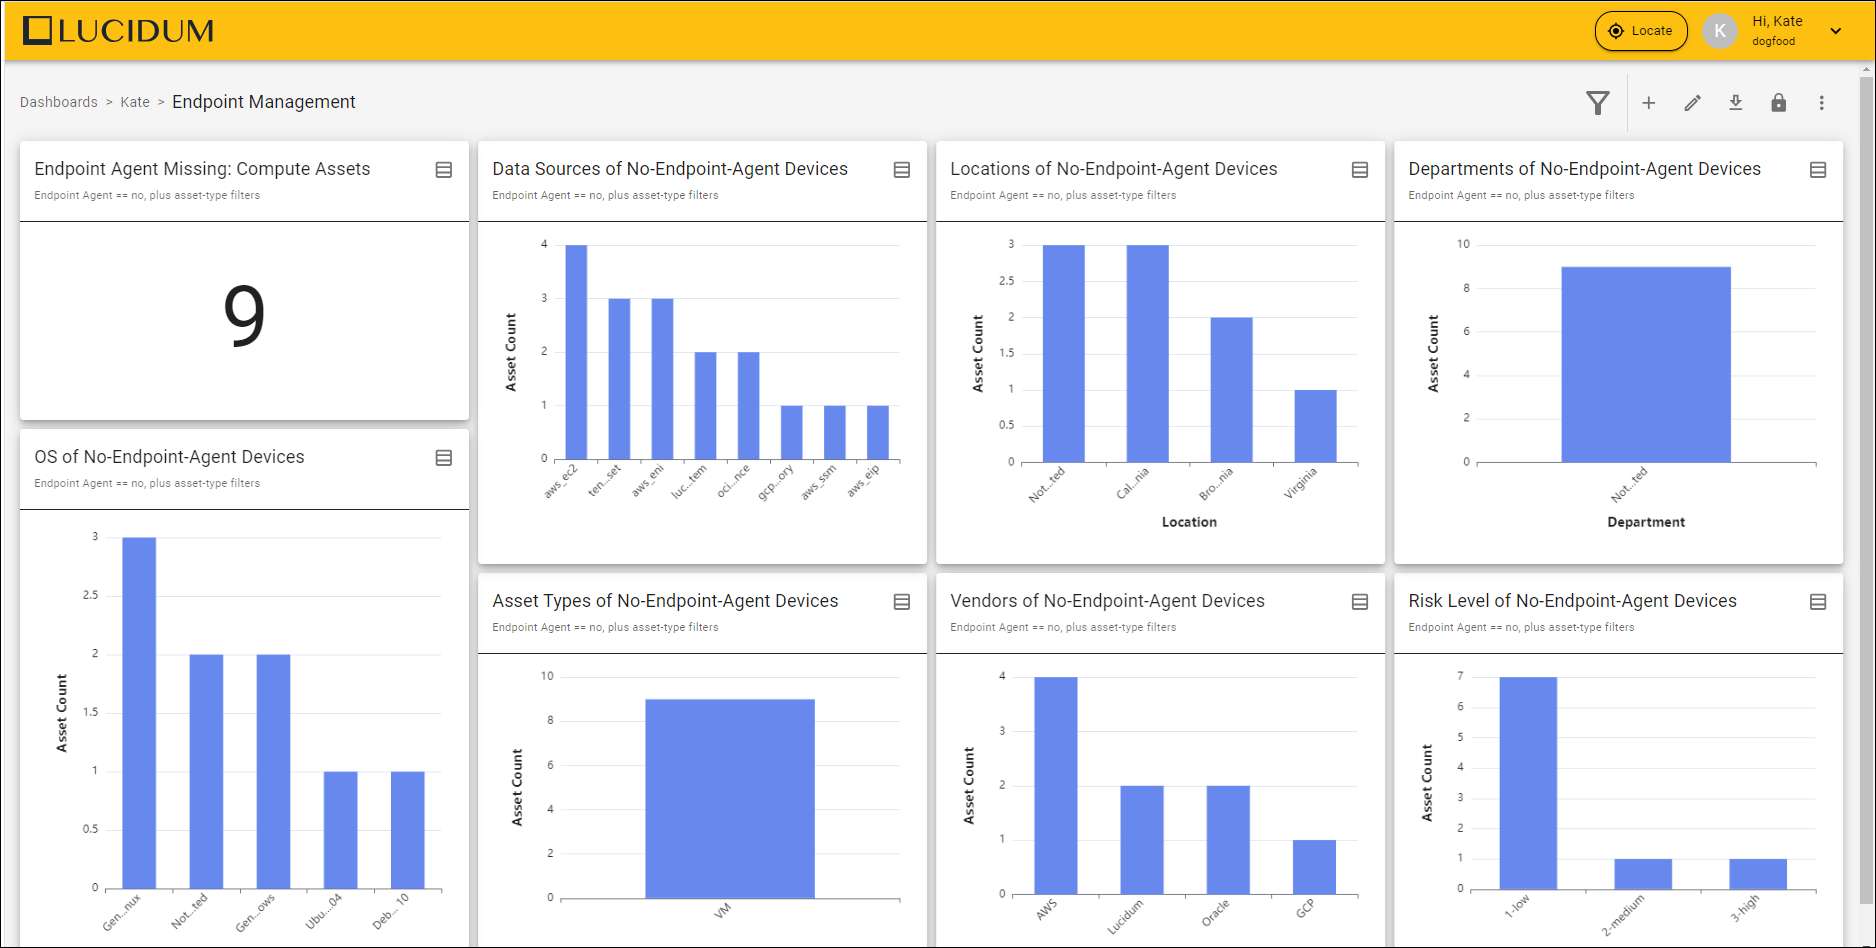Click the 2-medium bar in Risk Level chart

(1643, 874)
